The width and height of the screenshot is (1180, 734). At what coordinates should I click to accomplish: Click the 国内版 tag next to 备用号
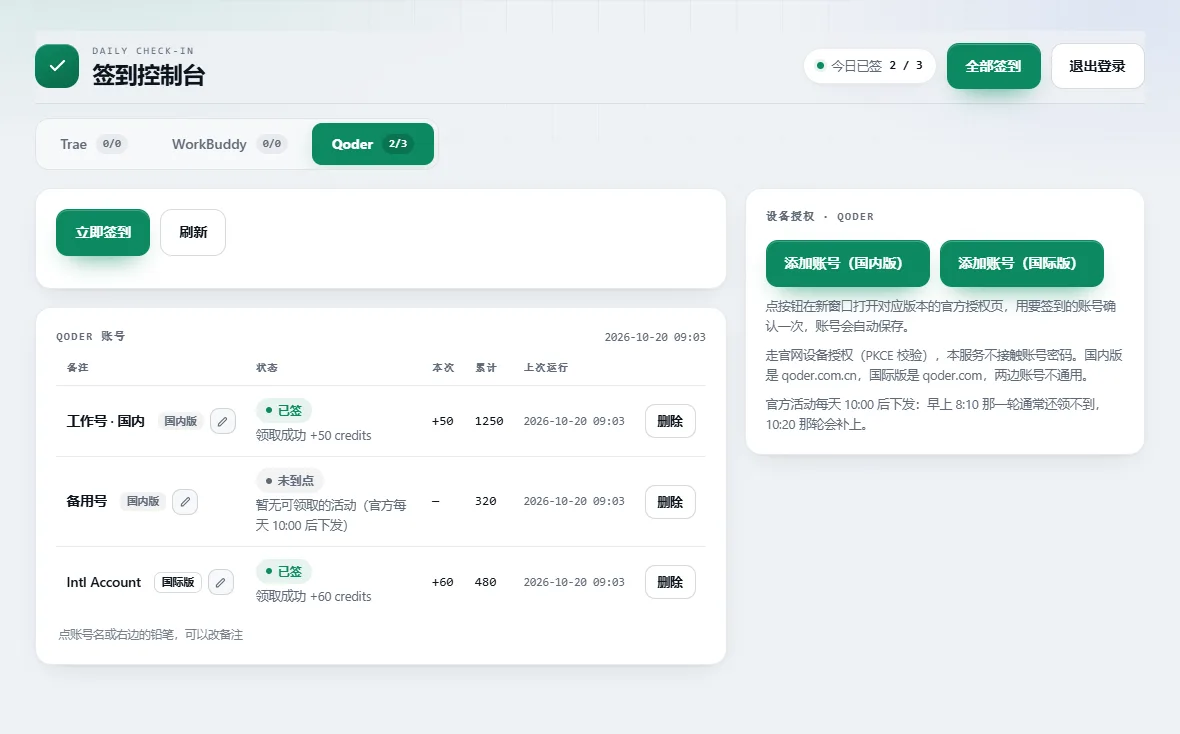click(x=143, y=501)
